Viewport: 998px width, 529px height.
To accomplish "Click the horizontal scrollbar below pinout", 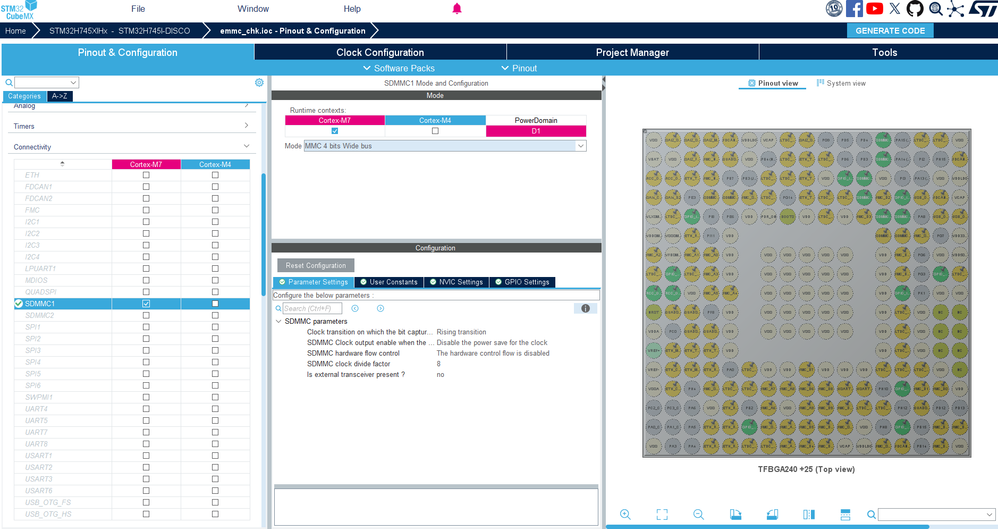I will 767,526.
